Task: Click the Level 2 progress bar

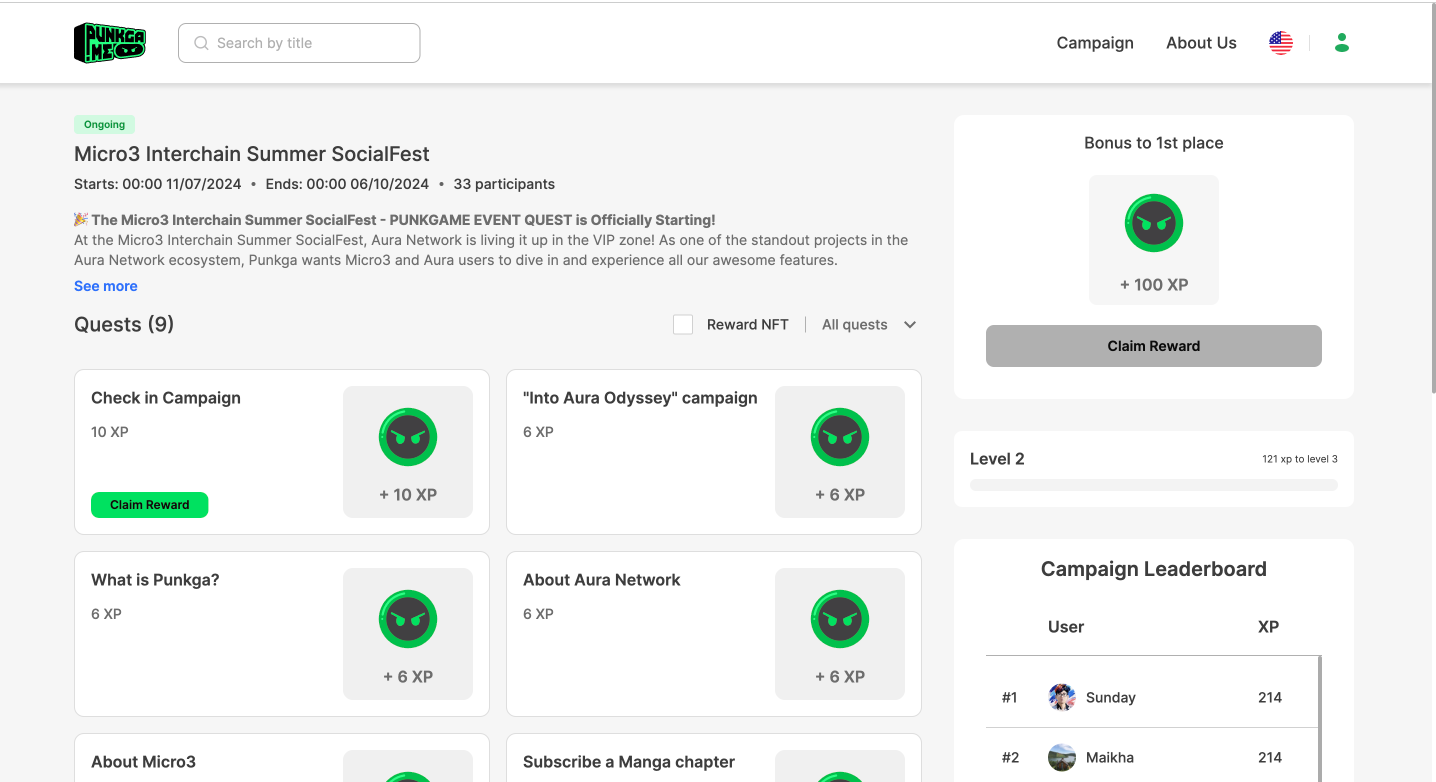Action: 1153,485
